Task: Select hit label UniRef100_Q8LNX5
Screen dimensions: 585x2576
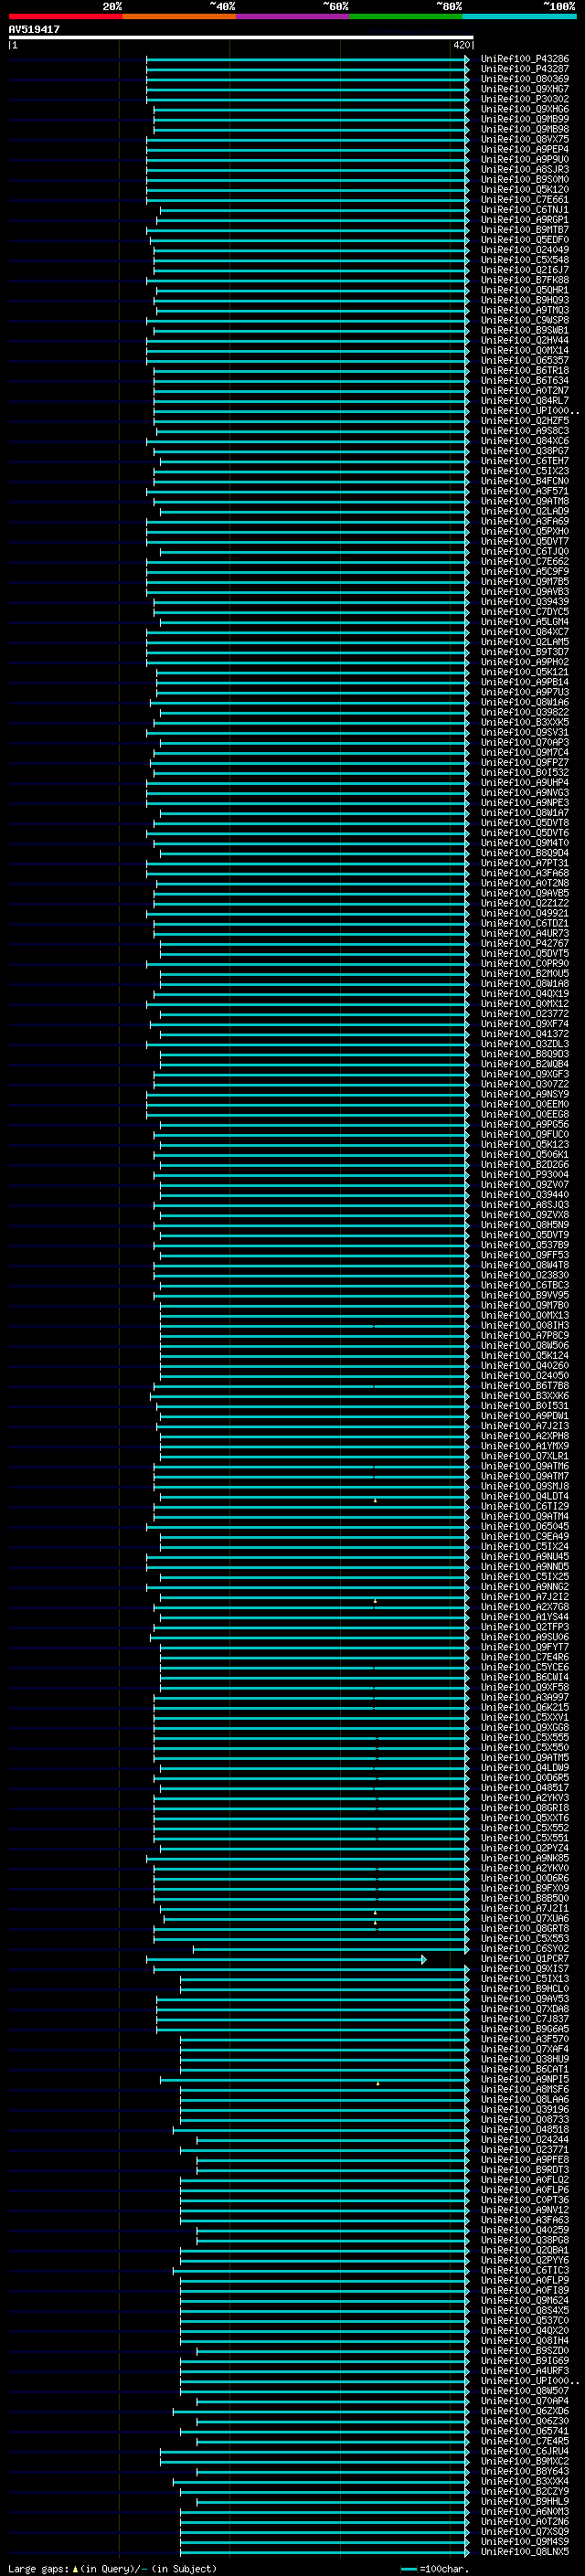Action: [x=525, y=2552]
